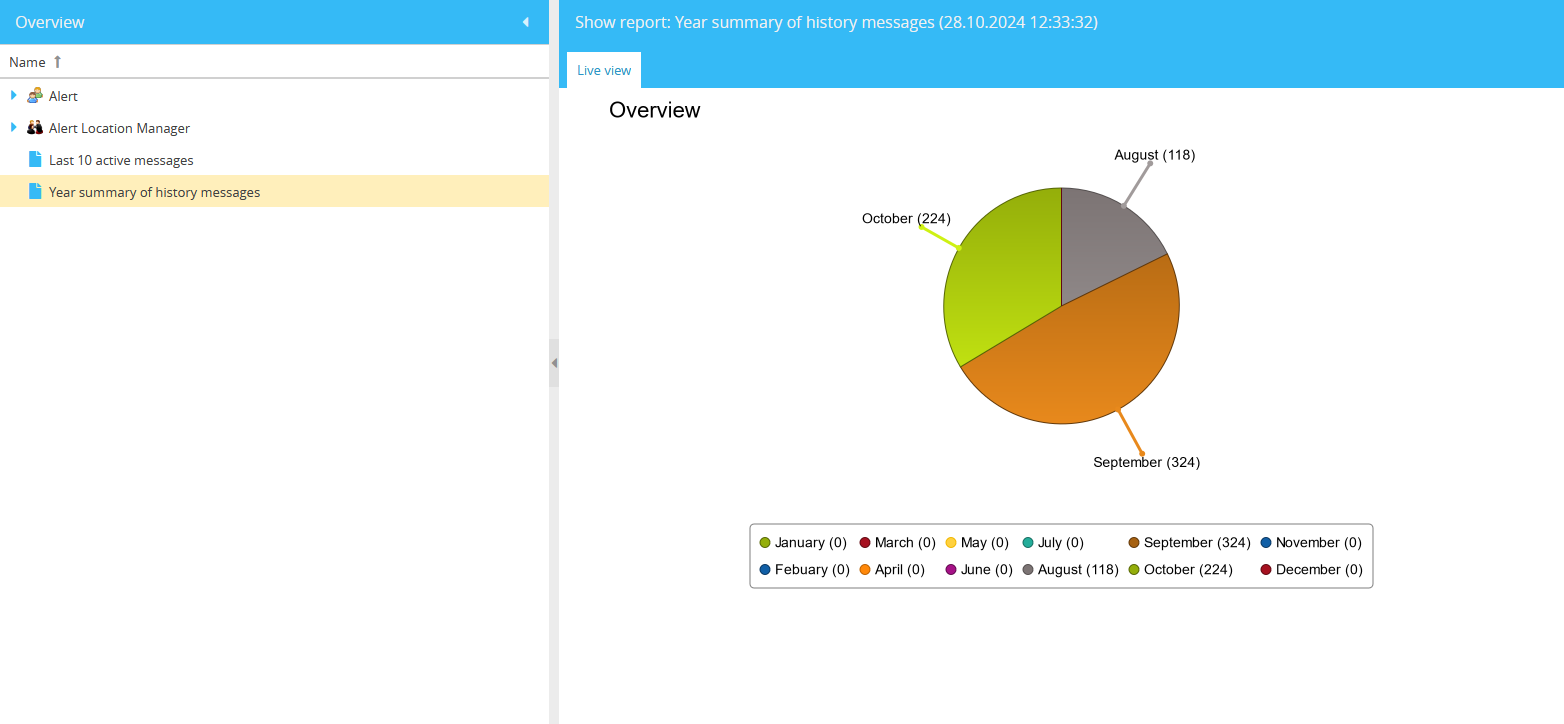1564x724 pixels.
Task: Click the September (324) chart label
Action: [1146, 462]
